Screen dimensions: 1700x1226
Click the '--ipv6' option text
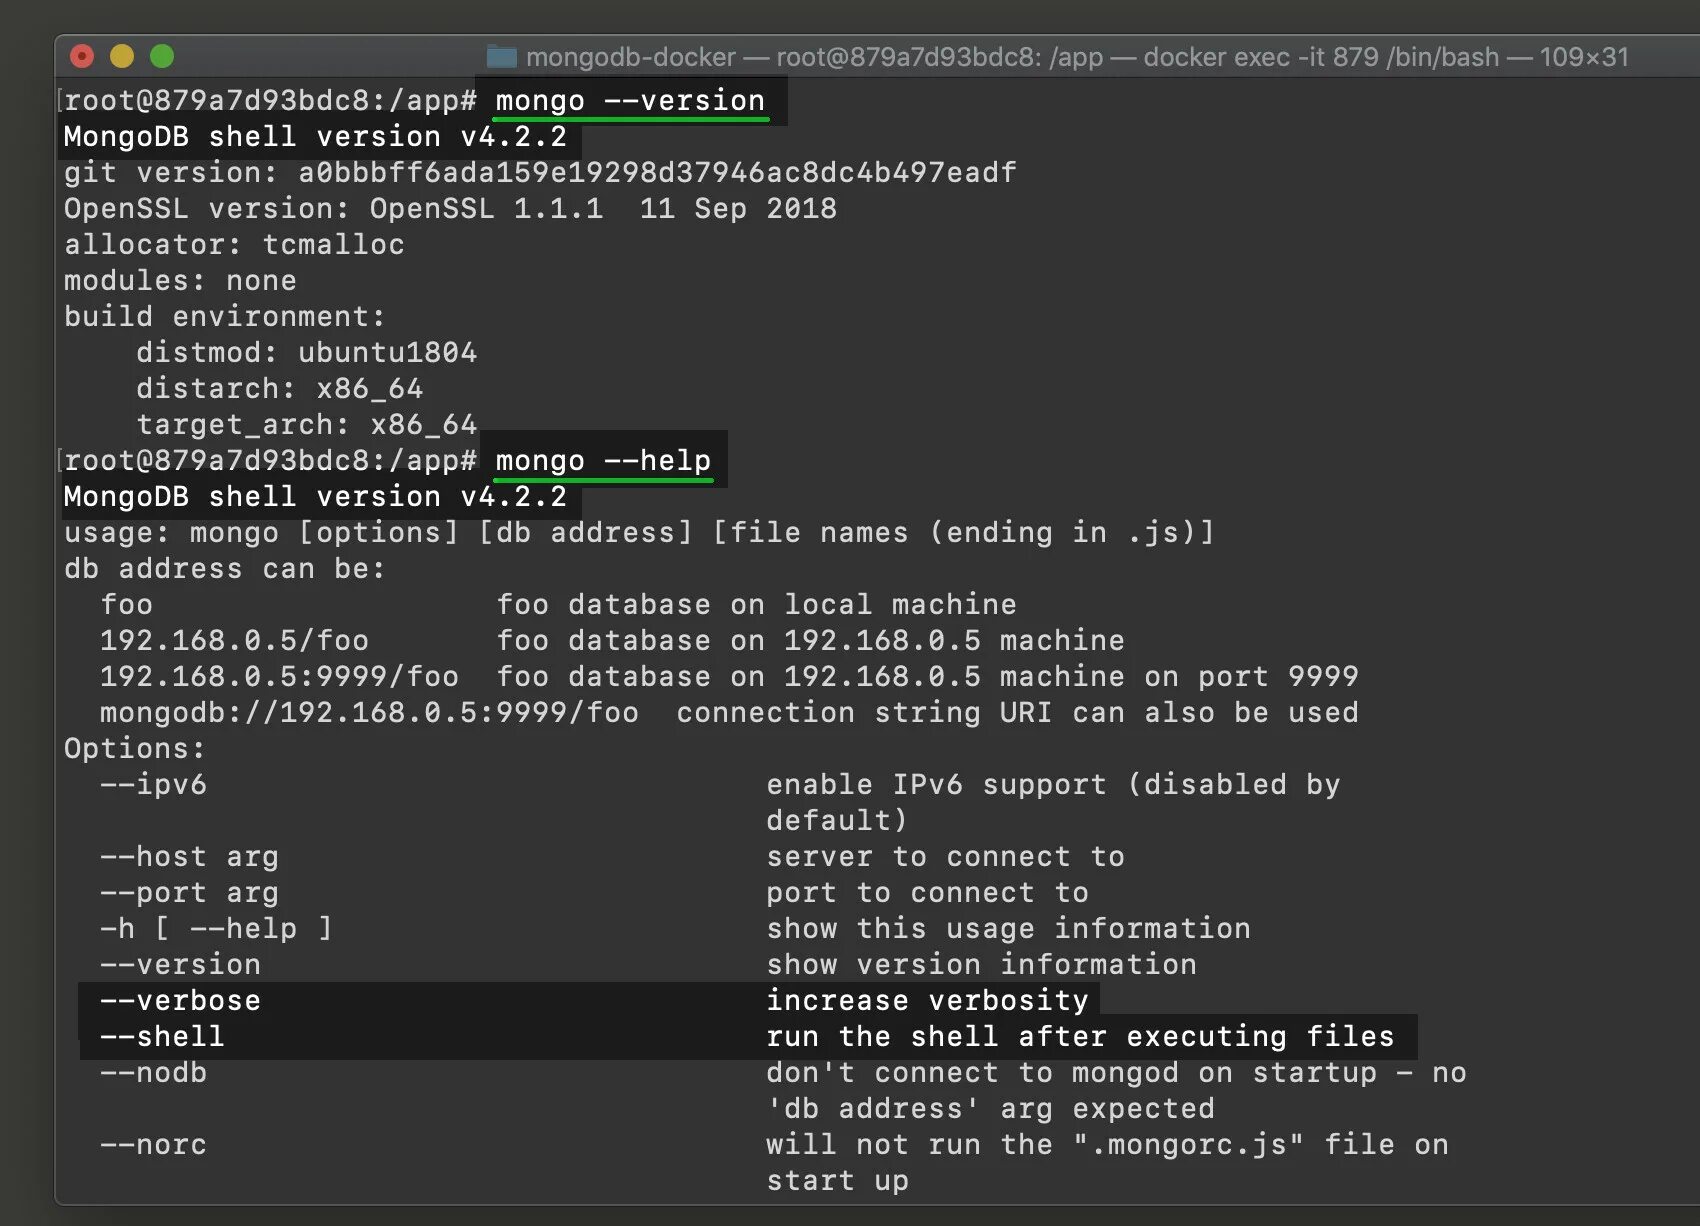pyautogui.click(x=153, y=785)
